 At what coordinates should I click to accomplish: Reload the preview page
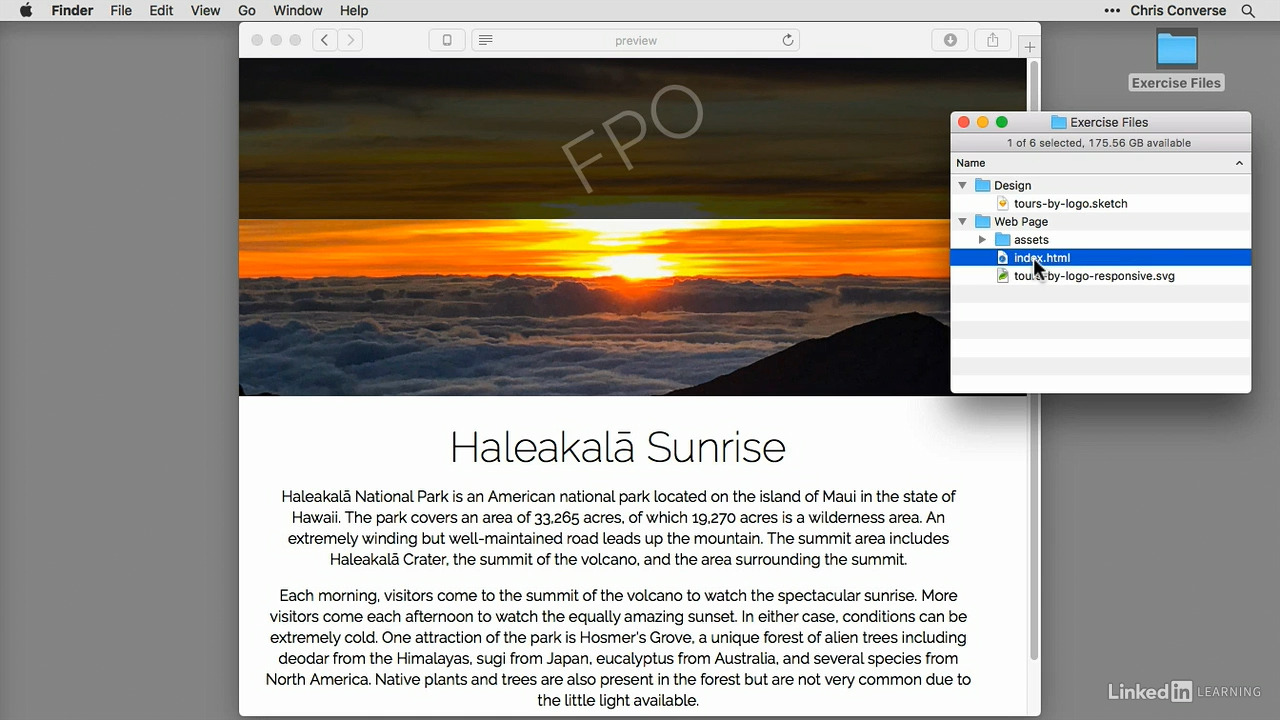click(788, 40)
